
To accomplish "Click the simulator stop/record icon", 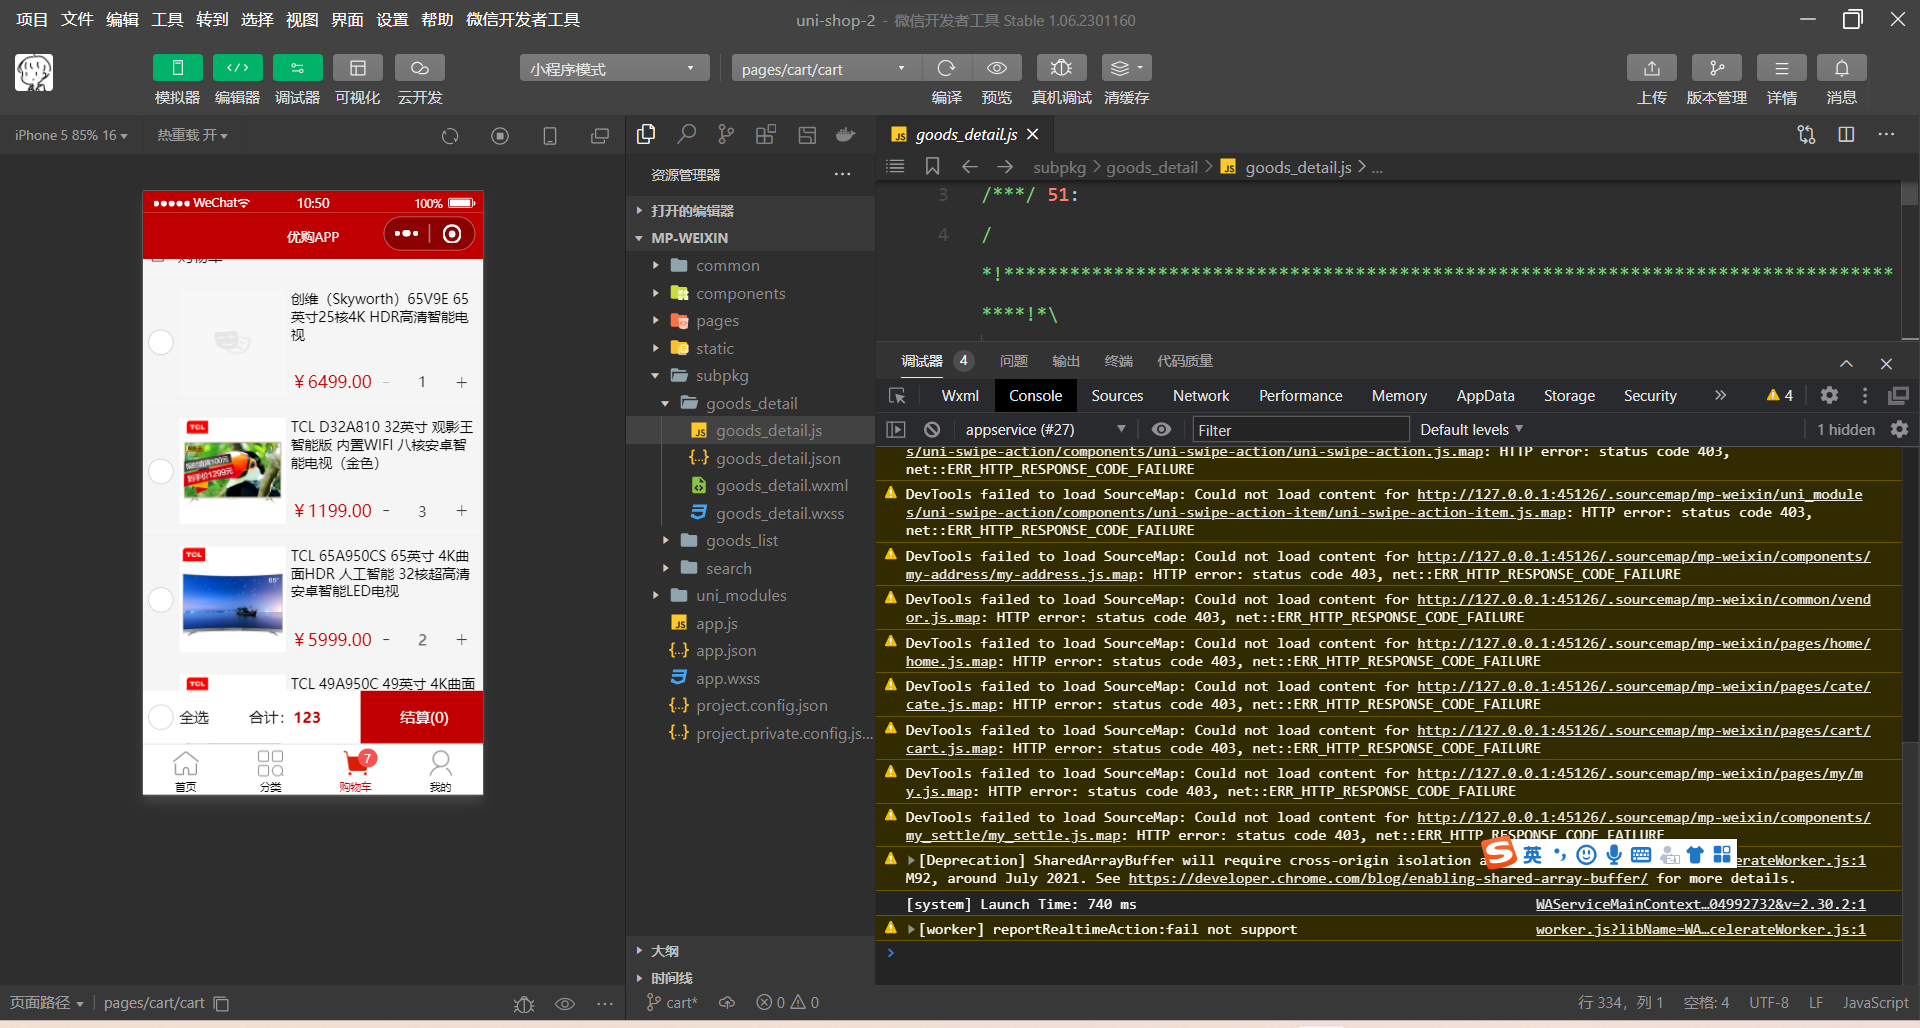I will pyautogui.click(x=500, y=136).
